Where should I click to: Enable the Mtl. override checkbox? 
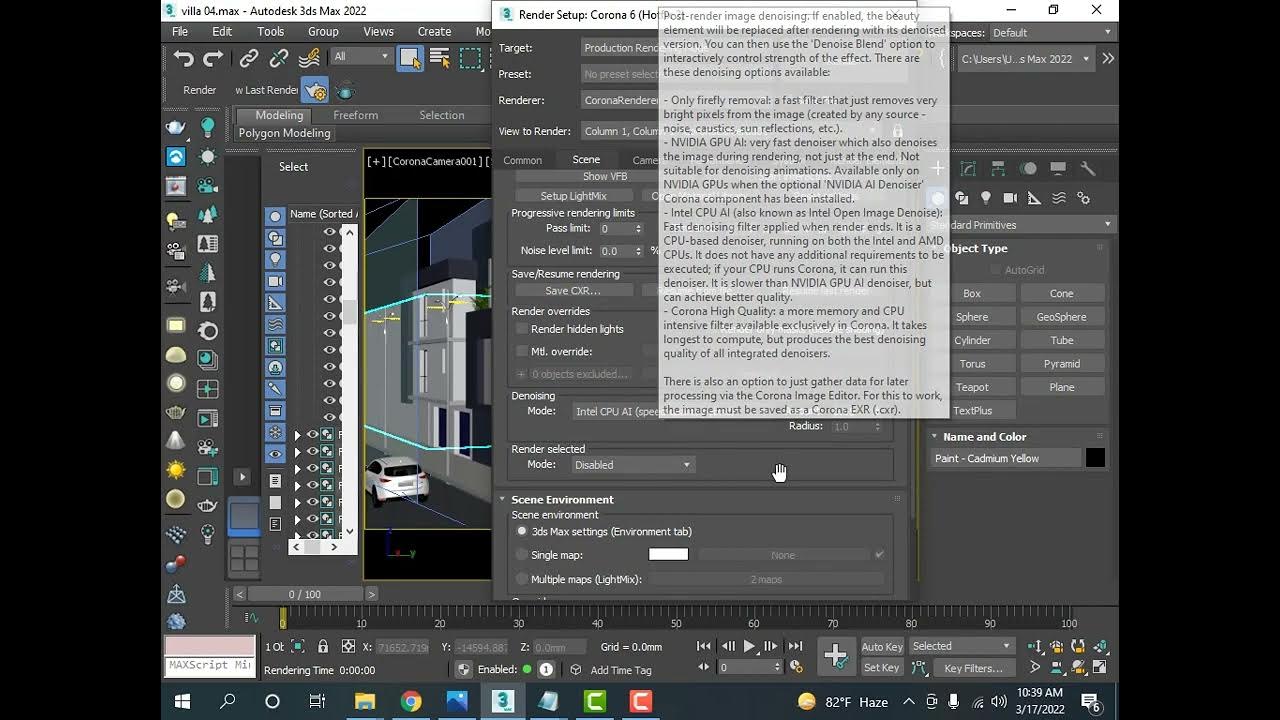pyautogui.click(x=521, y=351)
